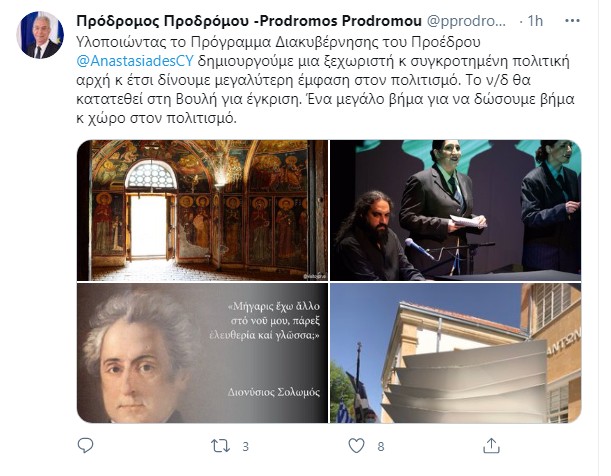611x476 pixels.
Task: Click the retweet count 3
Action: tap(245, 446)
